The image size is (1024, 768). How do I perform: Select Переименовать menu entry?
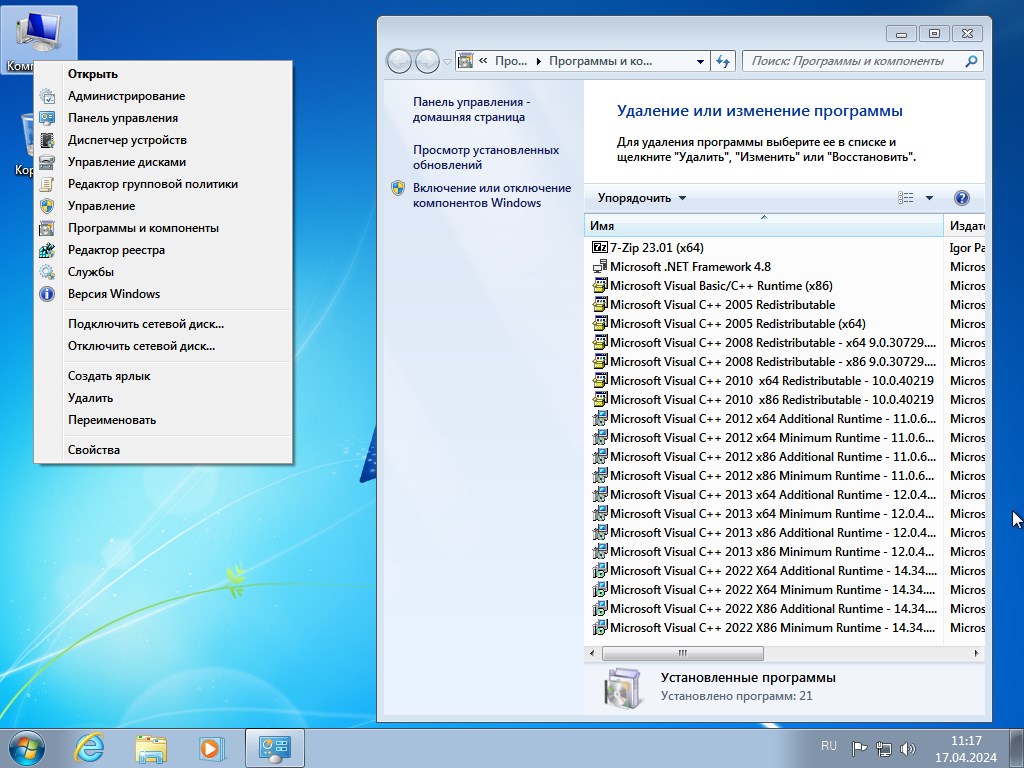coord(163,420)
